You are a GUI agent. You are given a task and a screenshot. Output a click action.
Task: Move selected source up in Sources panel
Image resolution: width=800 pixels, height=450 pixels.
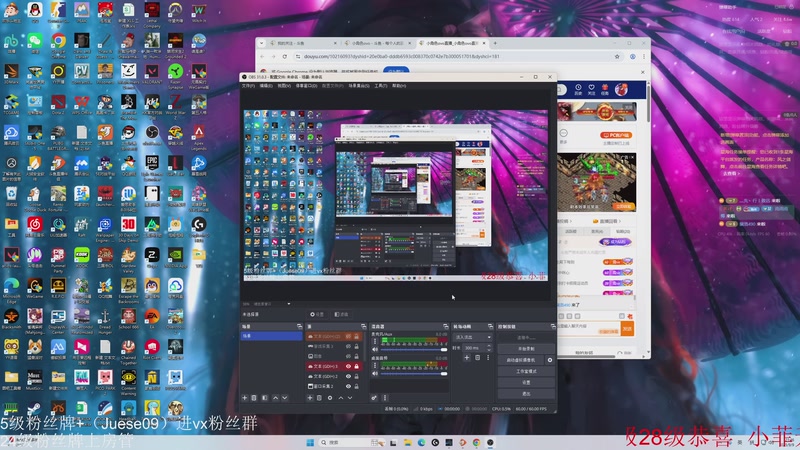tap(341, 398)
